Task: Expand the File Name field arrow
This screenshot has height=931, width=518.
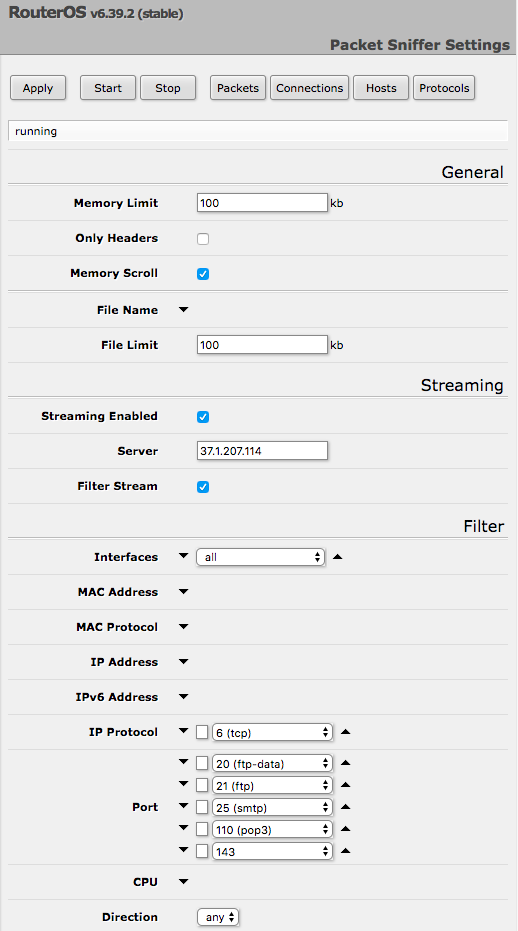Action: [x=184, y=309]
